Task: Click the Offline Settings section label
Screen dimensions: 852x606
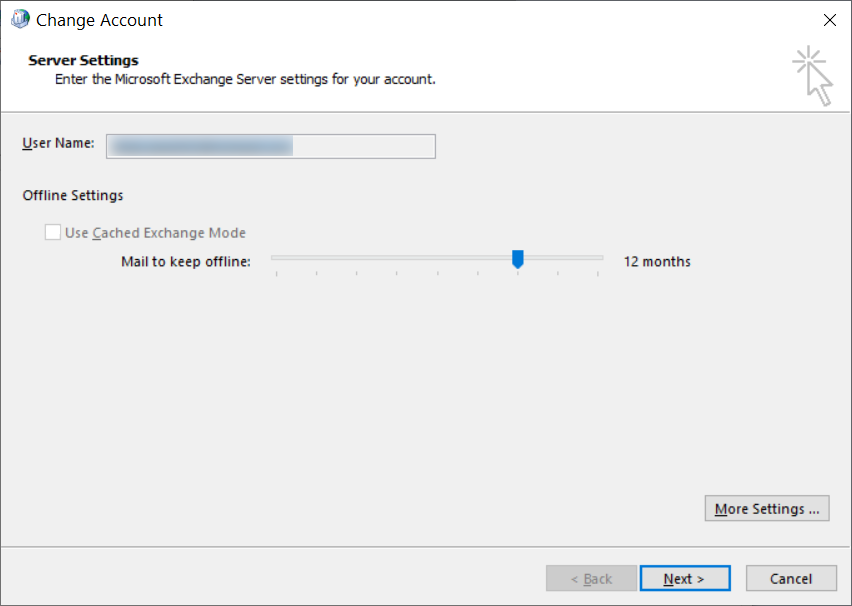Action: pos(72,195)
